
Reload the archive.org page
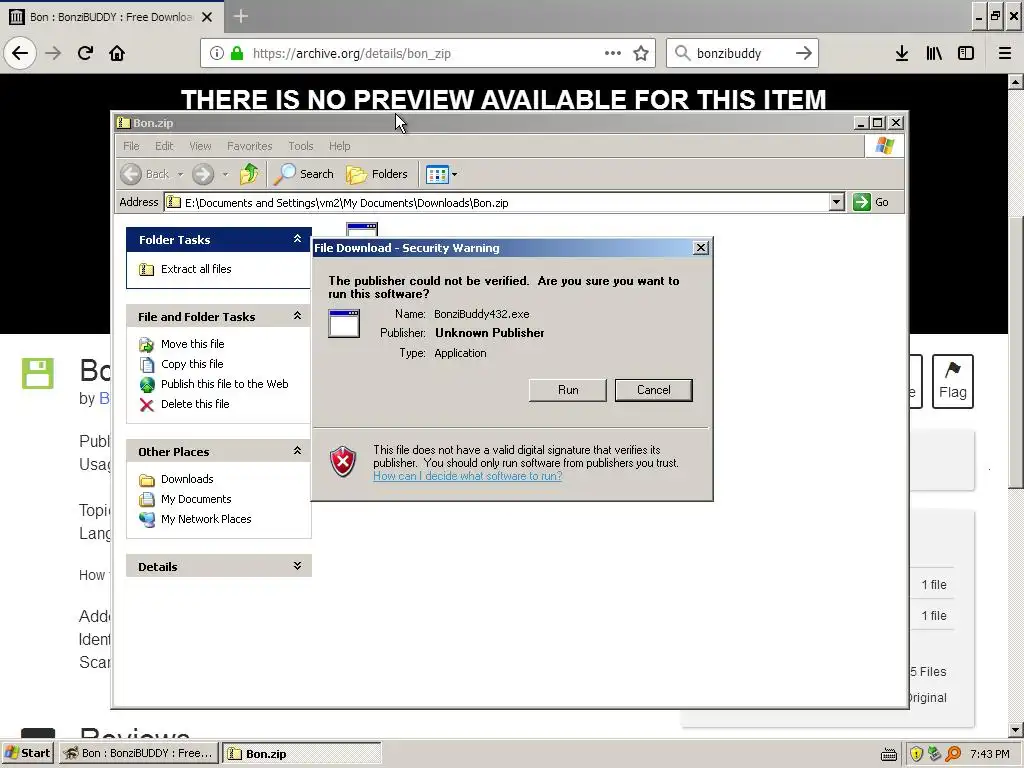tap(85, 53)
